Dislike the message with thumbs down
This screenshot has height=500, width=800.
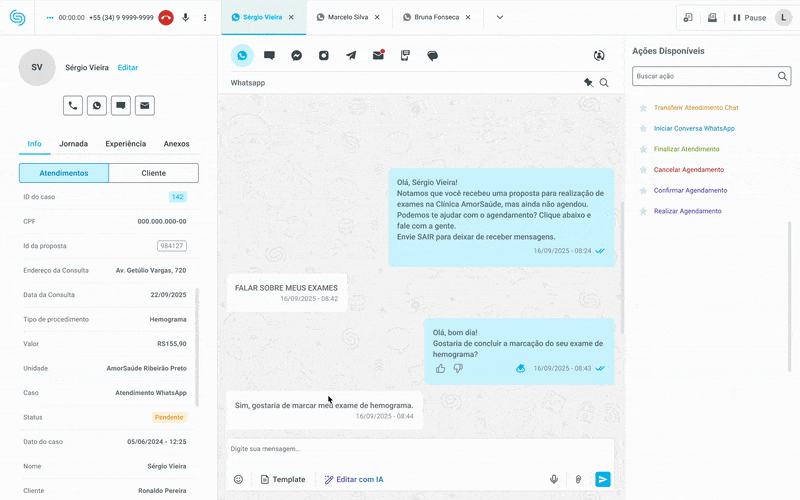click(458, 368)
